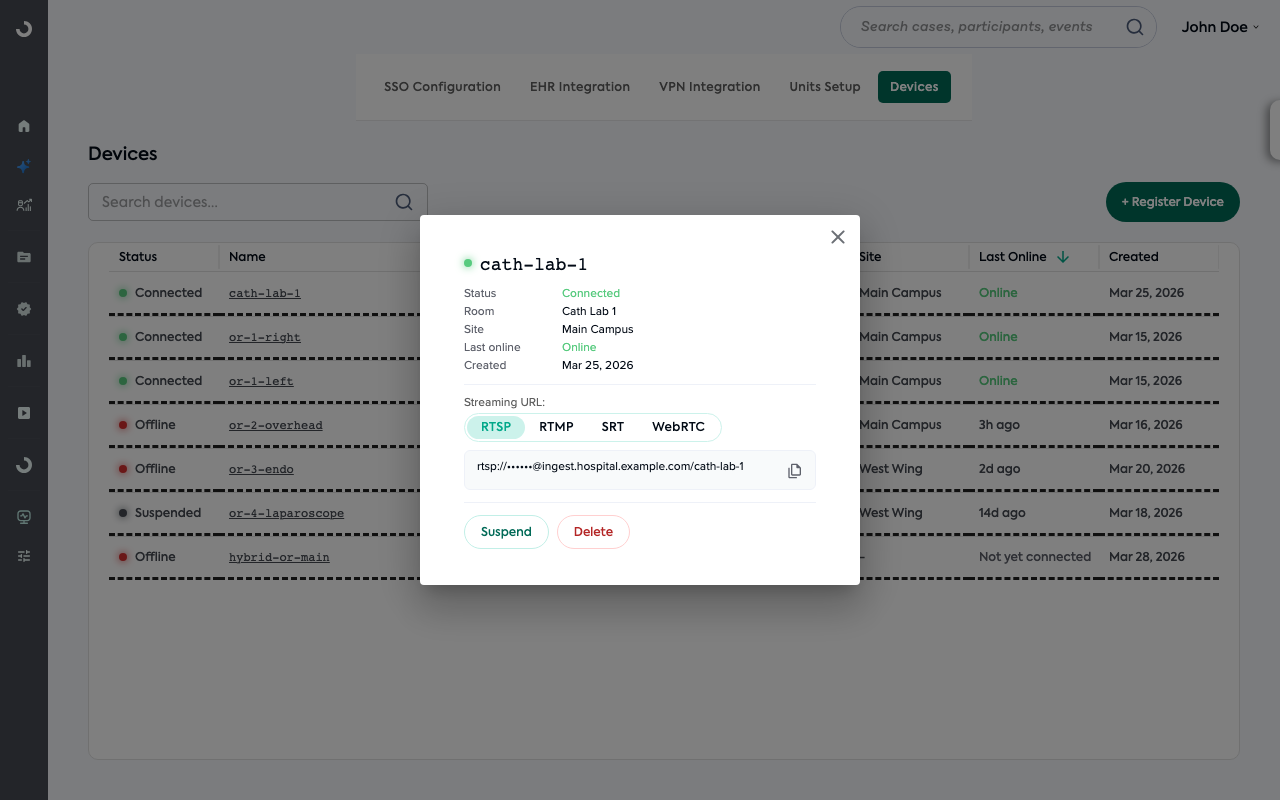Open the cases folder icon in the sidebar
The image size is (1280, 800).
click(x=23, y=257)
